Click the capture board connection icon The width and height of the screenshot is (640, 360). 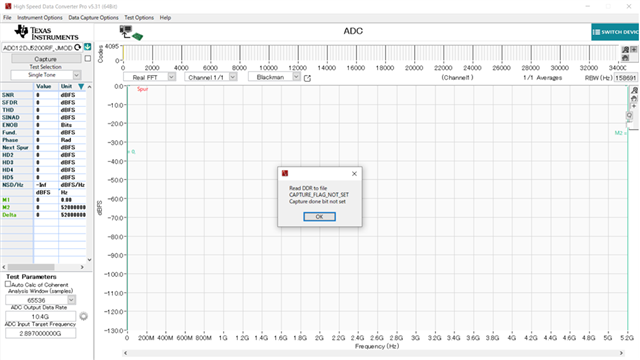coord(131,33)
